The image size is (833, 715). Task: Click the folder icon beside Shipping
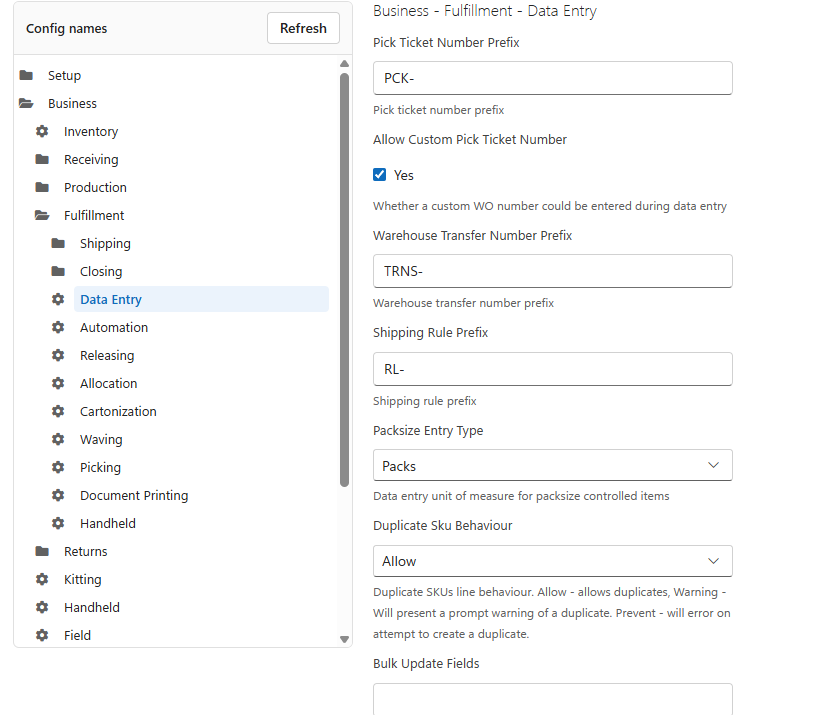click(58, 243)
